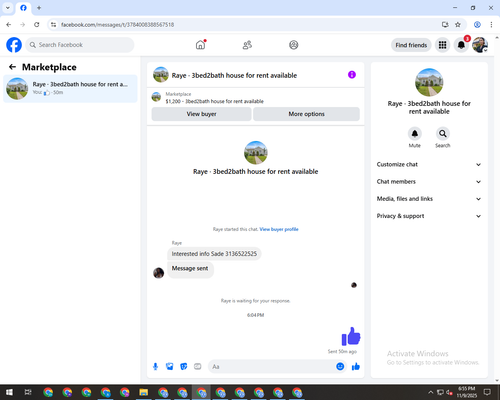The image size is (500, 400).
Task: Open the tab search dropdown arrow
Action: click(x=8, y=8)
